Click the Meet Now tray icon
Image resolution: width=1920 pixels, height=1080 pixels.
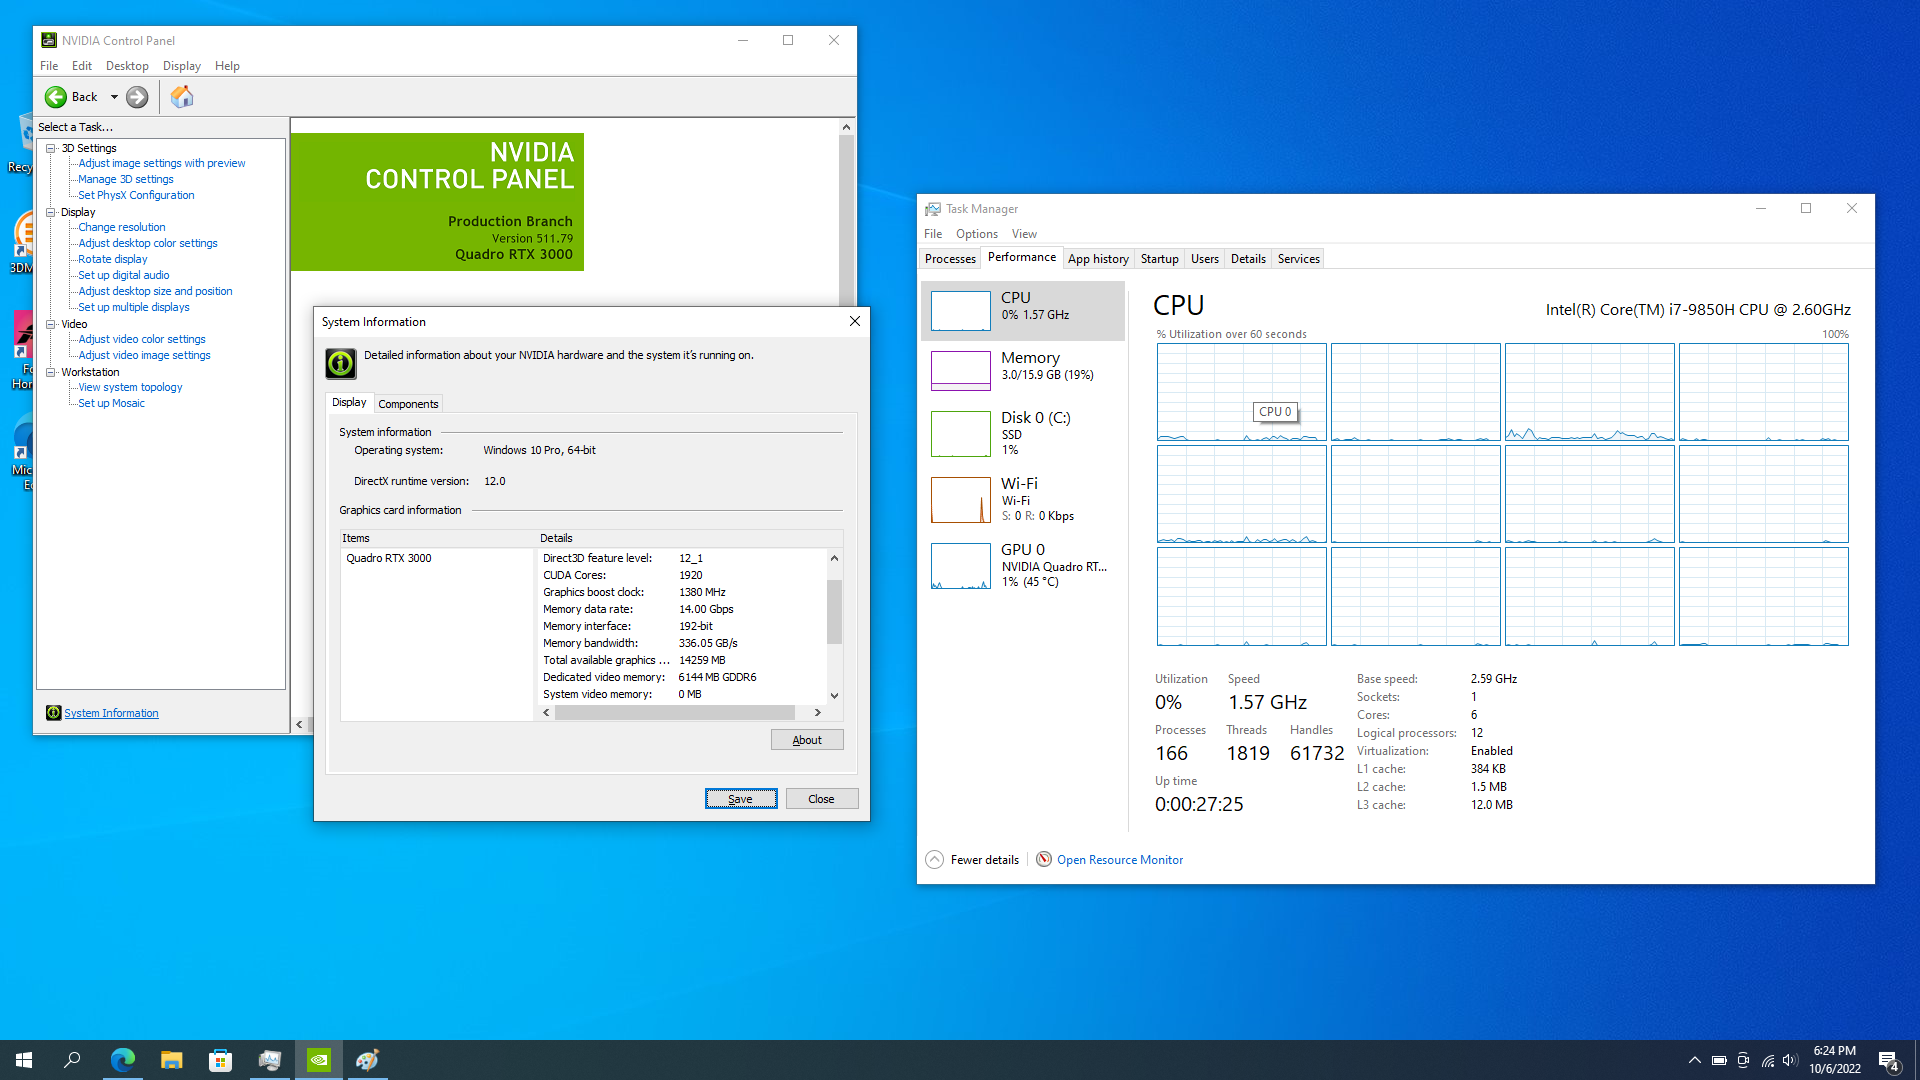(x=1743, y=1060)
